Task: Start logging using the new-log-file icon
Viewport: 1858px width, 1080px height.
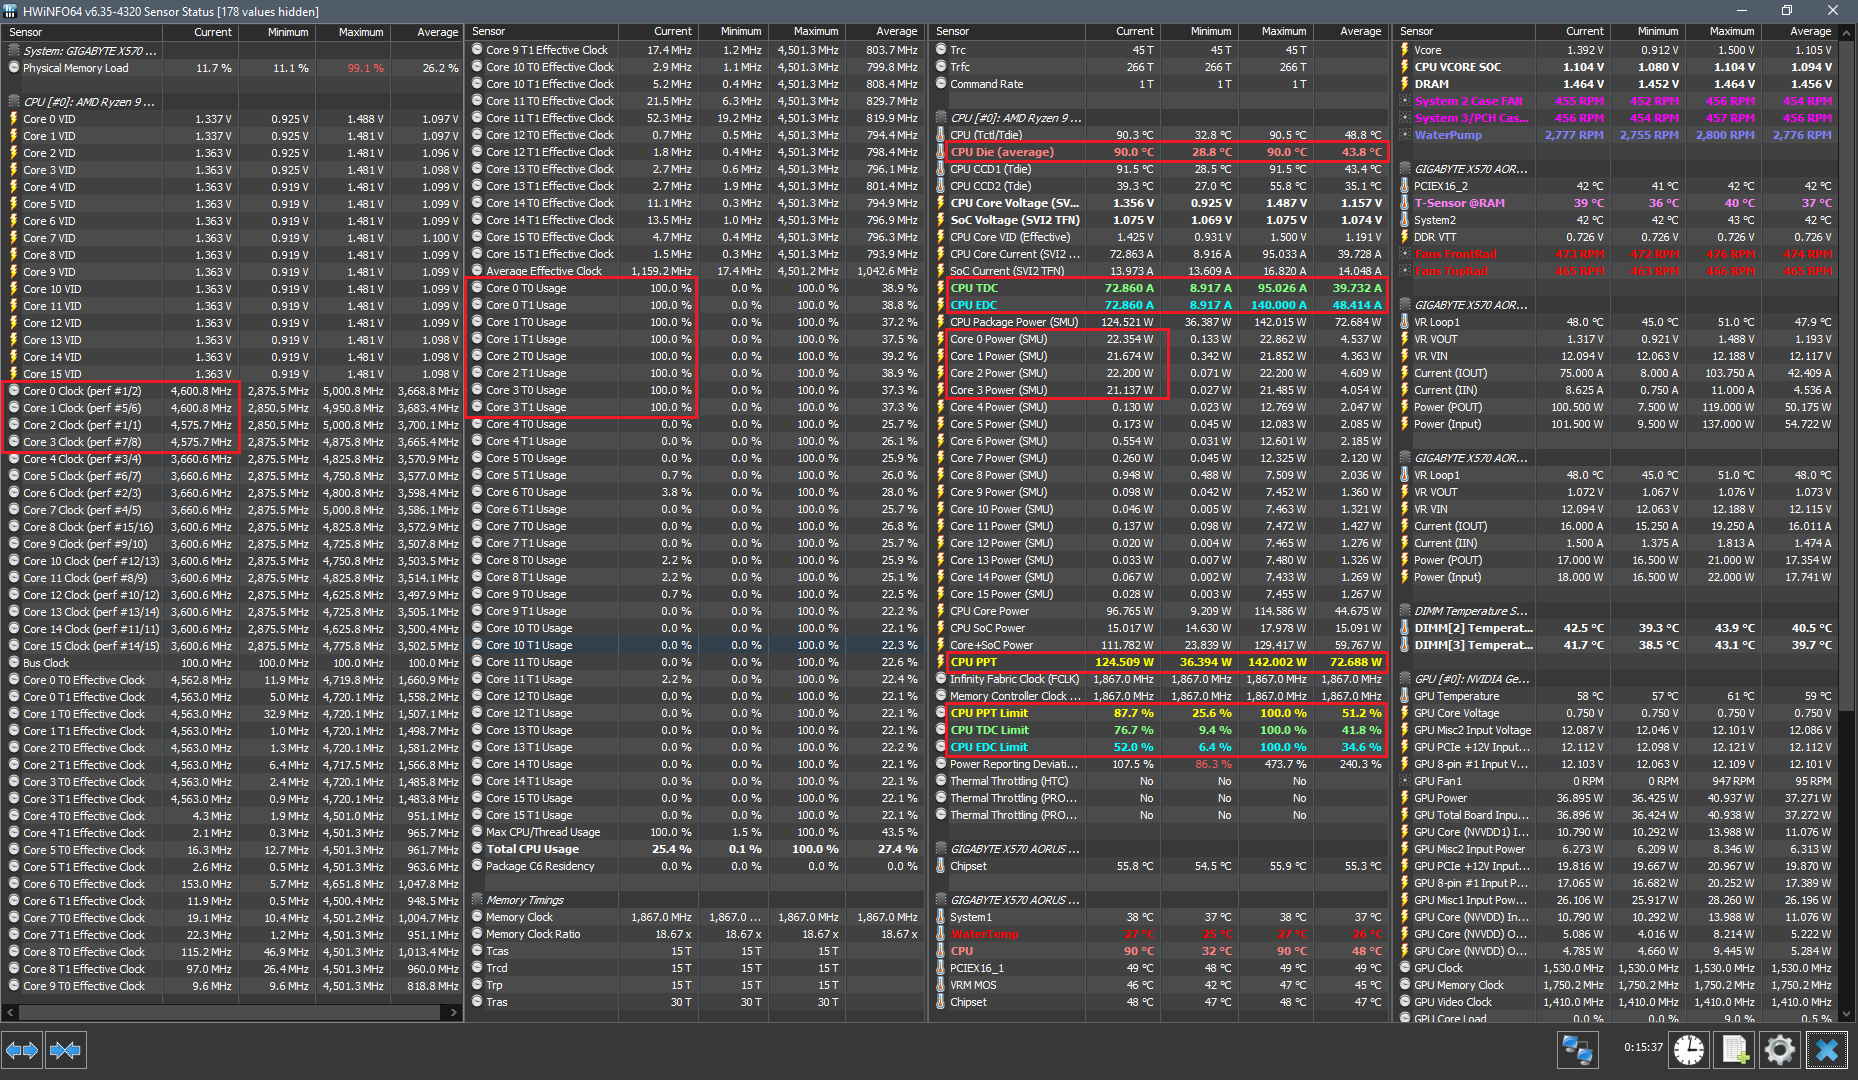Action: 1736,1050
